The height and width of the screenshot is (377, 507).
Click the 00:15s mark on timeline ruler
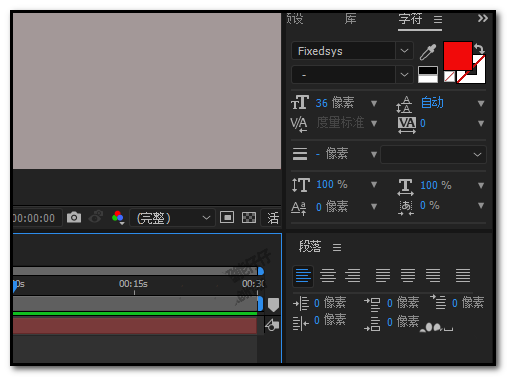point(133,284)
